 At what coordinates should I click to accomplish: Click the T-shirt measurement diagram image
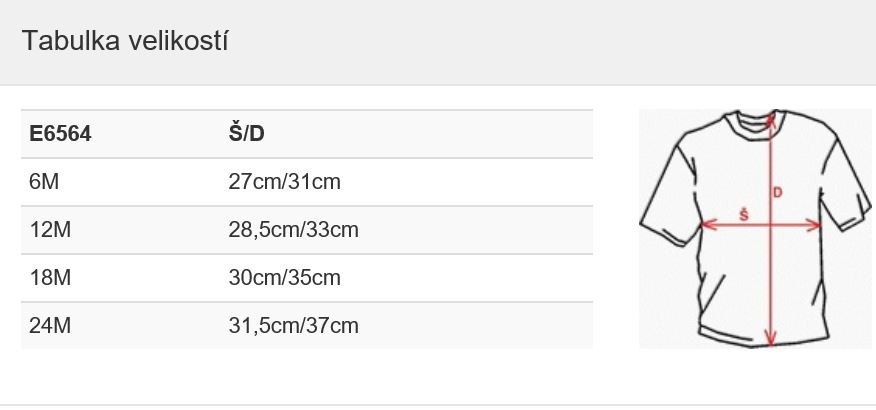(x=755, y=229)
